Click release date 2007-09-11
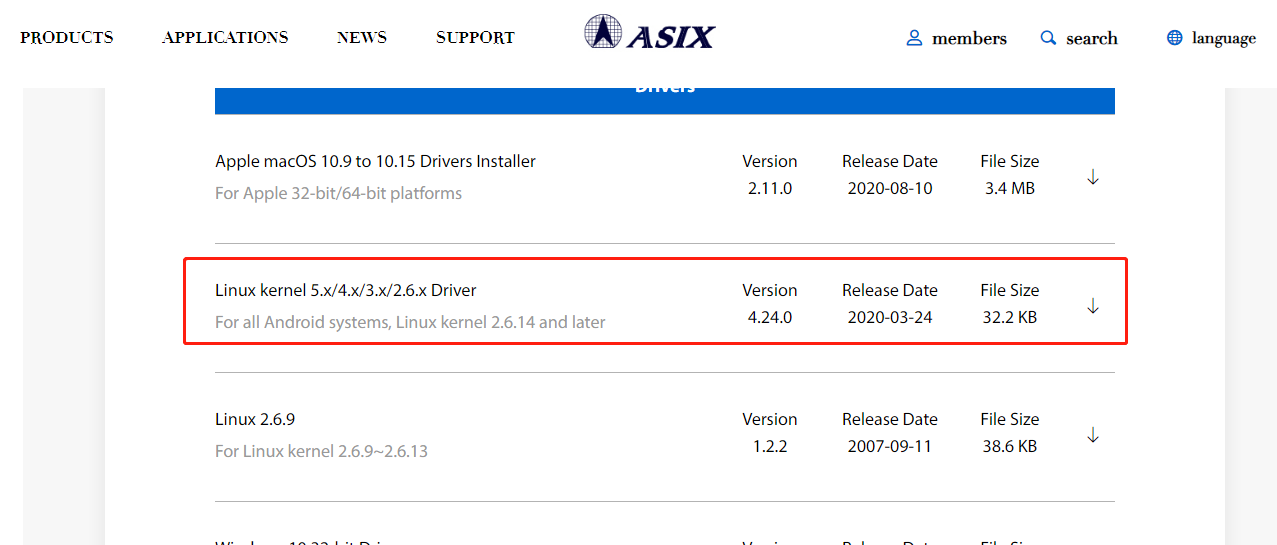The height and width of the screenshot is (545, 1277). pyautogui.click(x=890, y=446)
